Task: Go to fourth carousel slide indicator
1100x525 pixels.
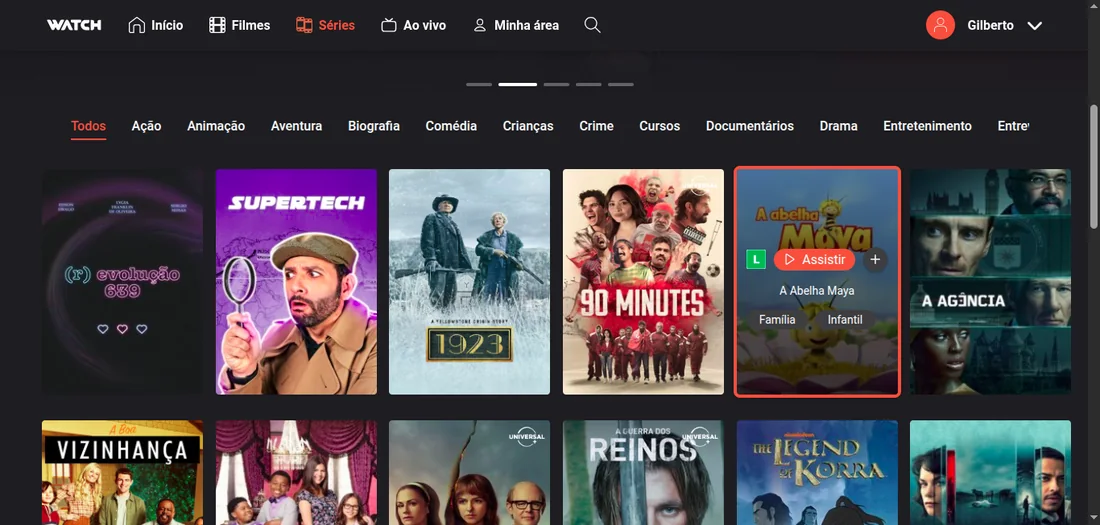Action: tap(589, 84)
